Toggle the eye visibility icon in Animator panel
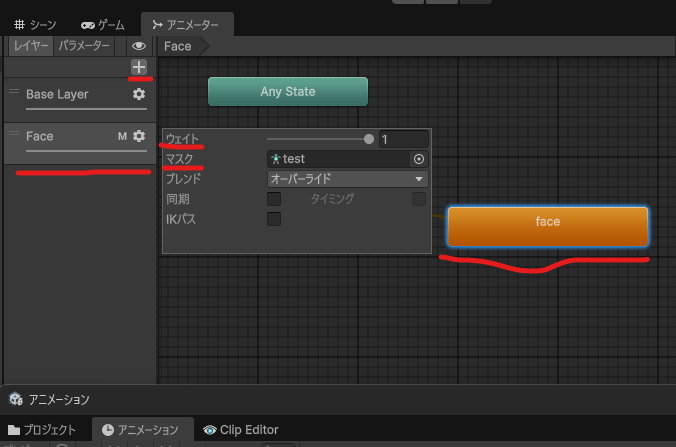The image size is (676, 447). click(139, 46)
